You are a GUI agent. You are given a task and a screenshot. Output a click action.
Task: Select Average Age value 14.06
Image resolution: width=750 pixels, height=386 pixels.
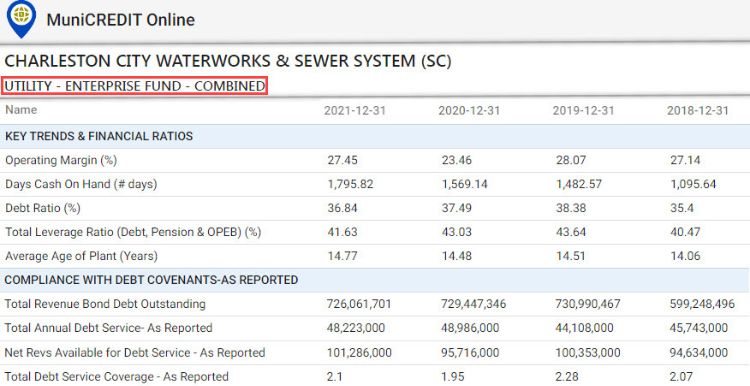tap(685, 256)
